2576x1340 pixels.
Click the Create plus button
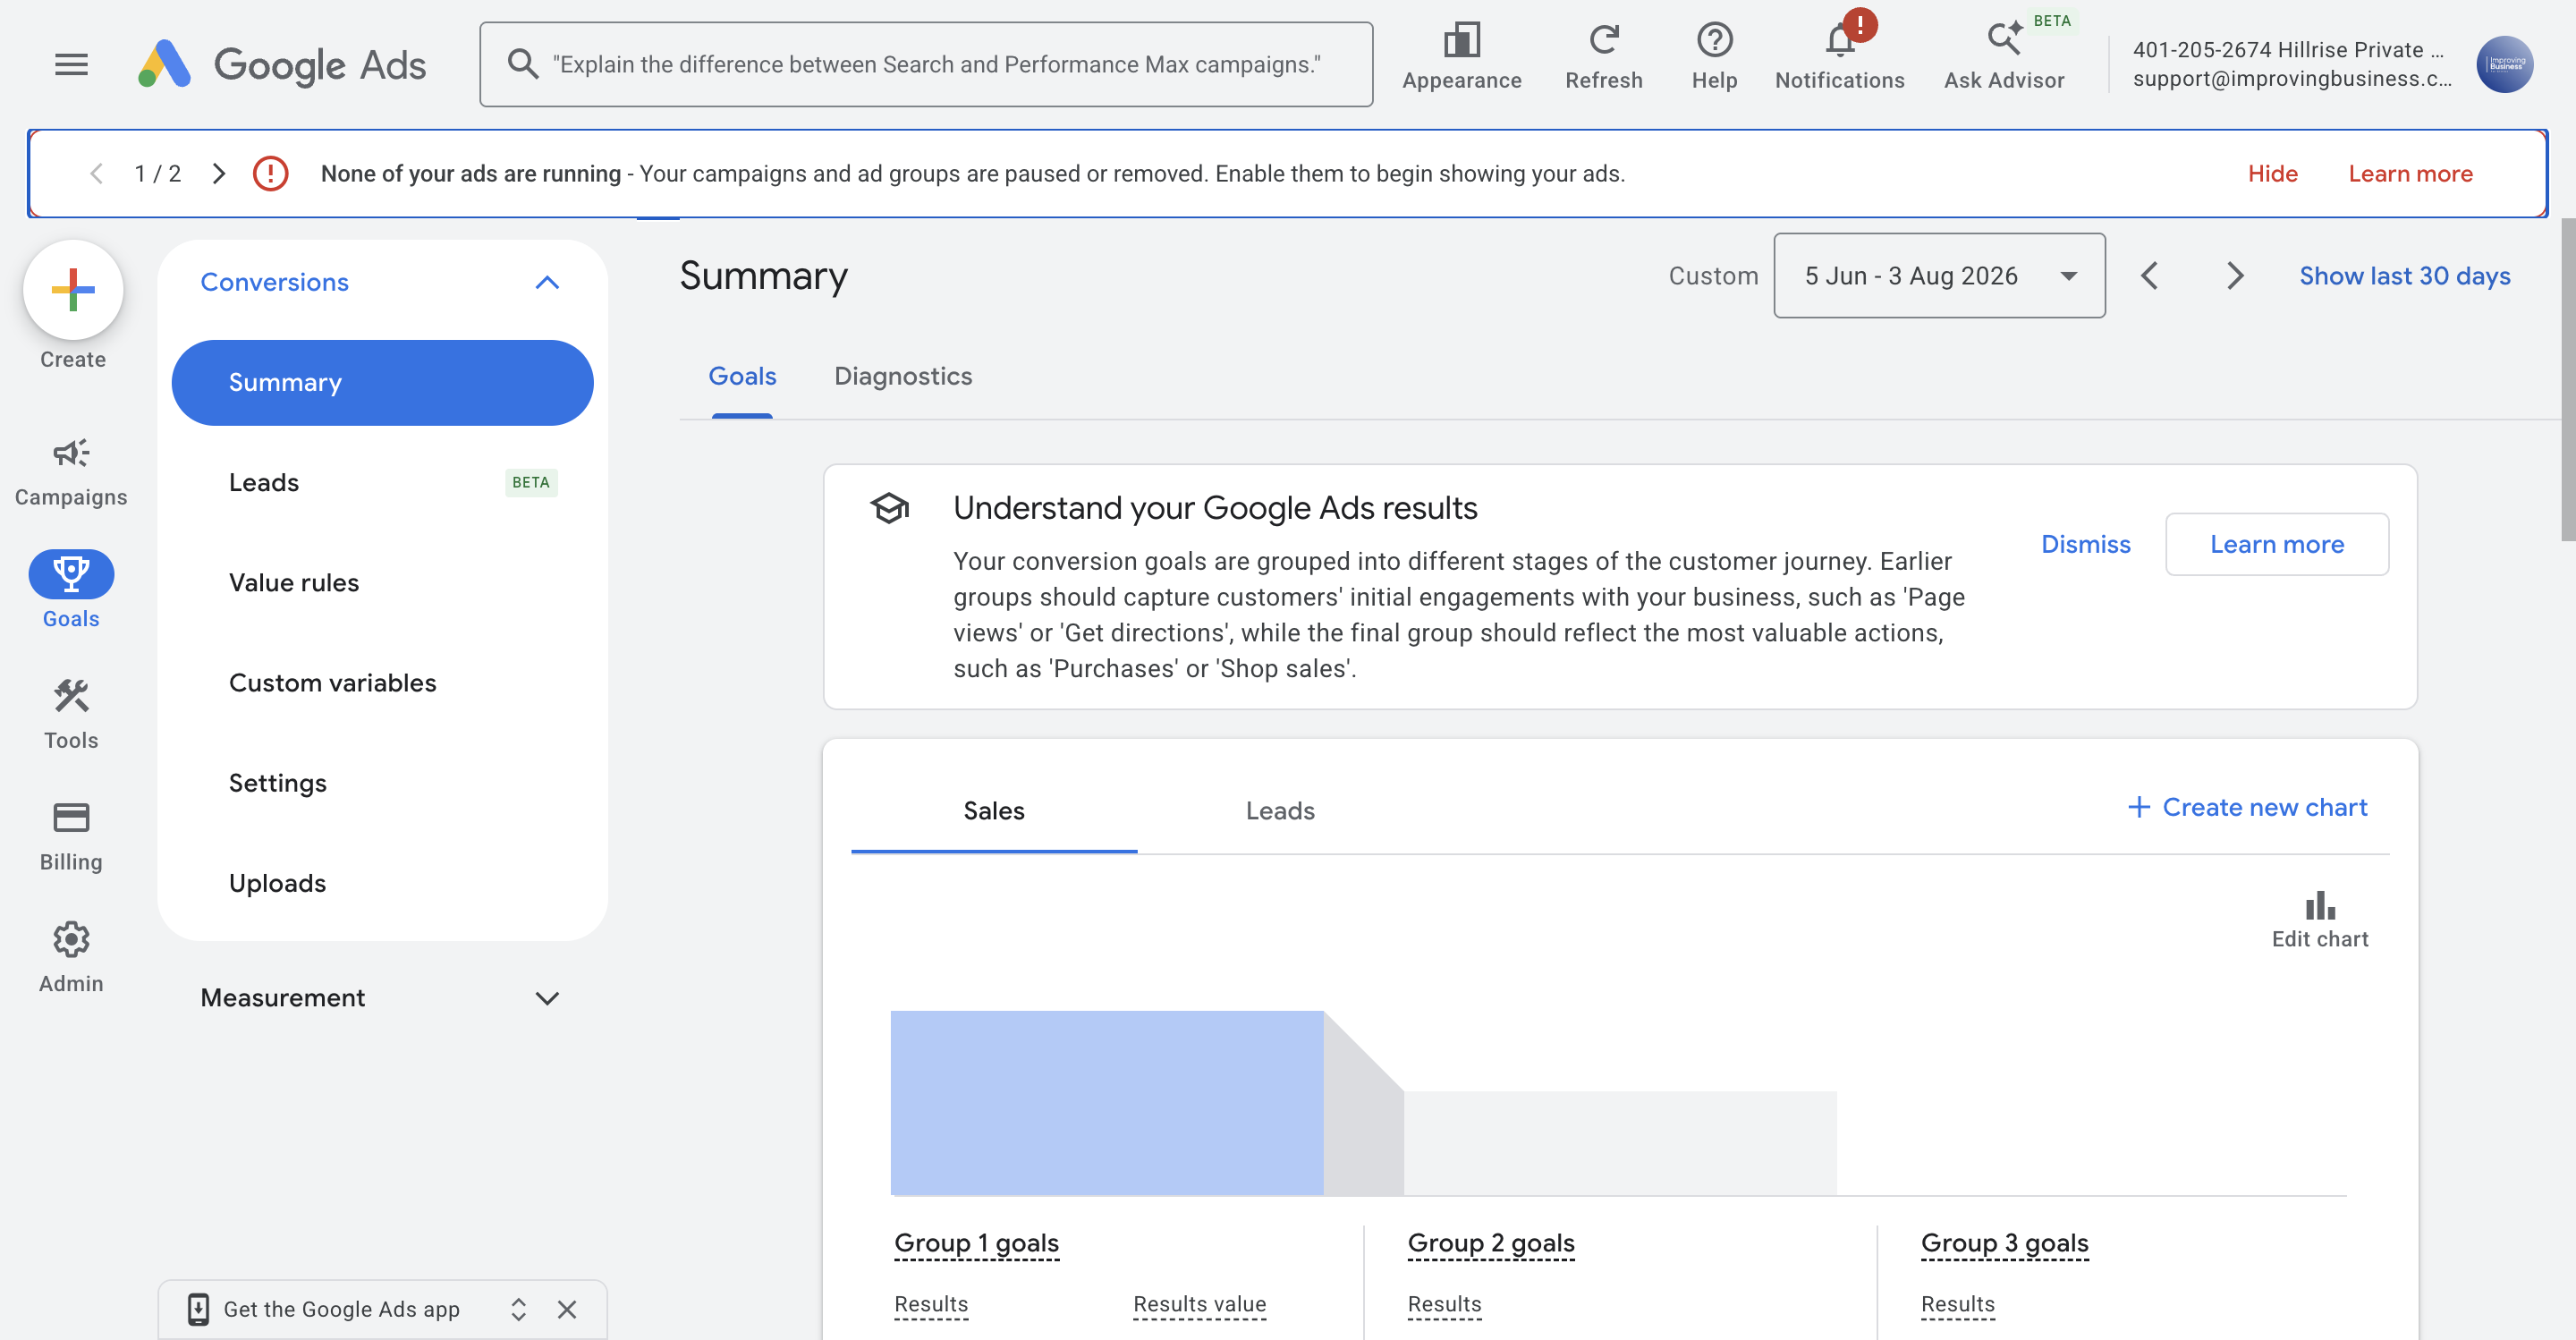click(x=73, y=290)
